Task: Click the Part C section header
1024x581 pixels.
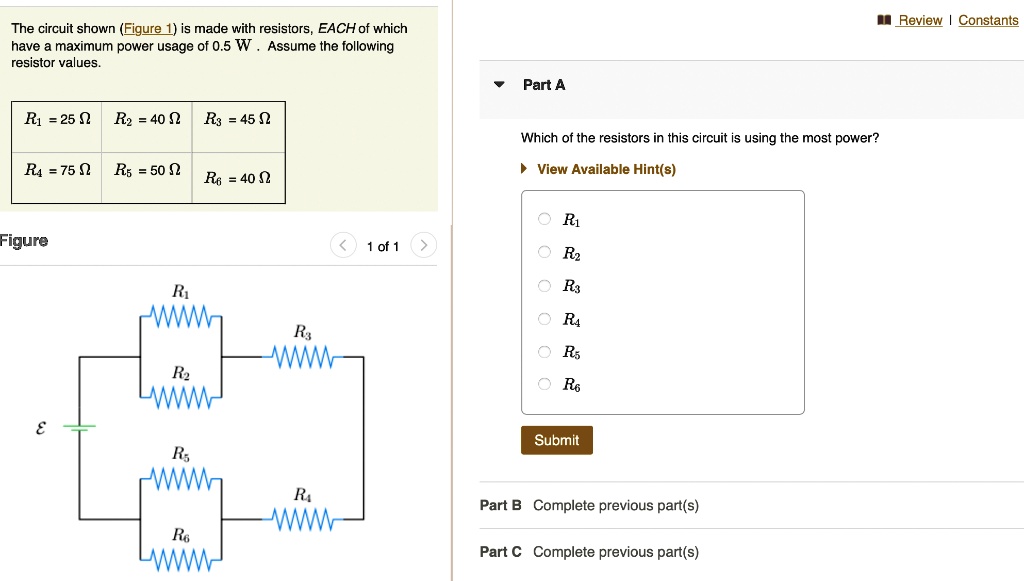Action: [x=499, y=551]
